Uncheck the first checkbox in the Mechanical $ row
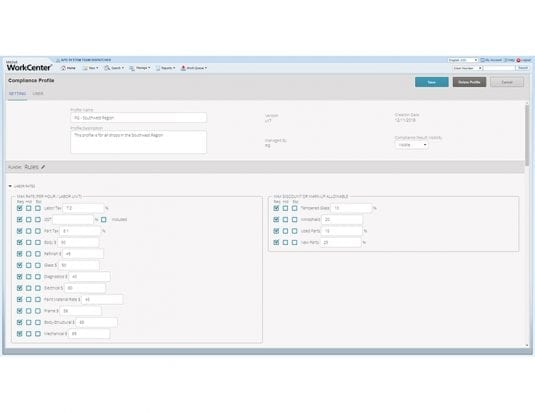Image resolution: width=535 pixels, height=413 pixels. coord(19,333)
